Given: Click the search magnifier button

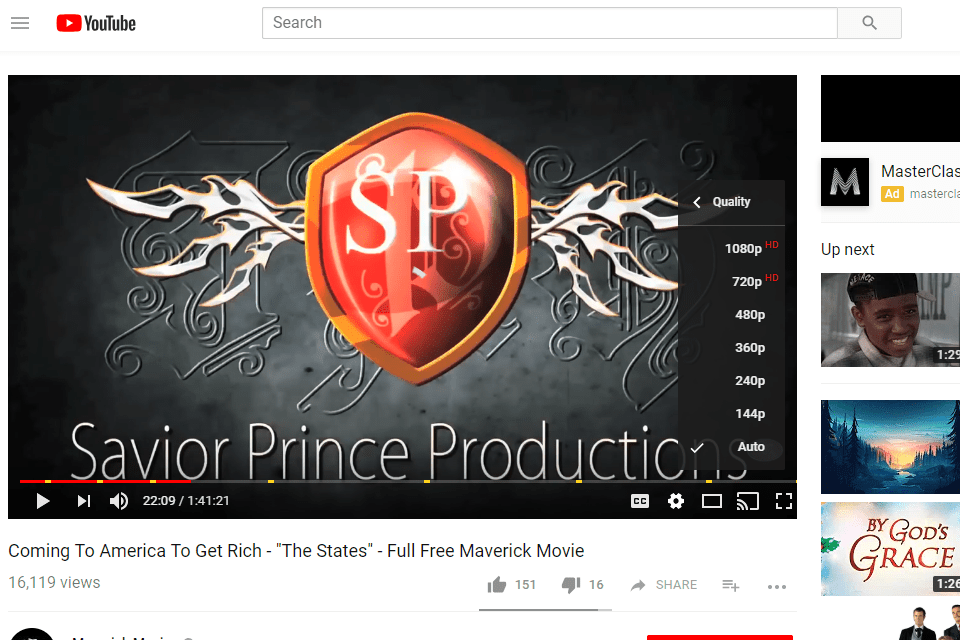Looking at the screenshot, I should coord(869,23).
